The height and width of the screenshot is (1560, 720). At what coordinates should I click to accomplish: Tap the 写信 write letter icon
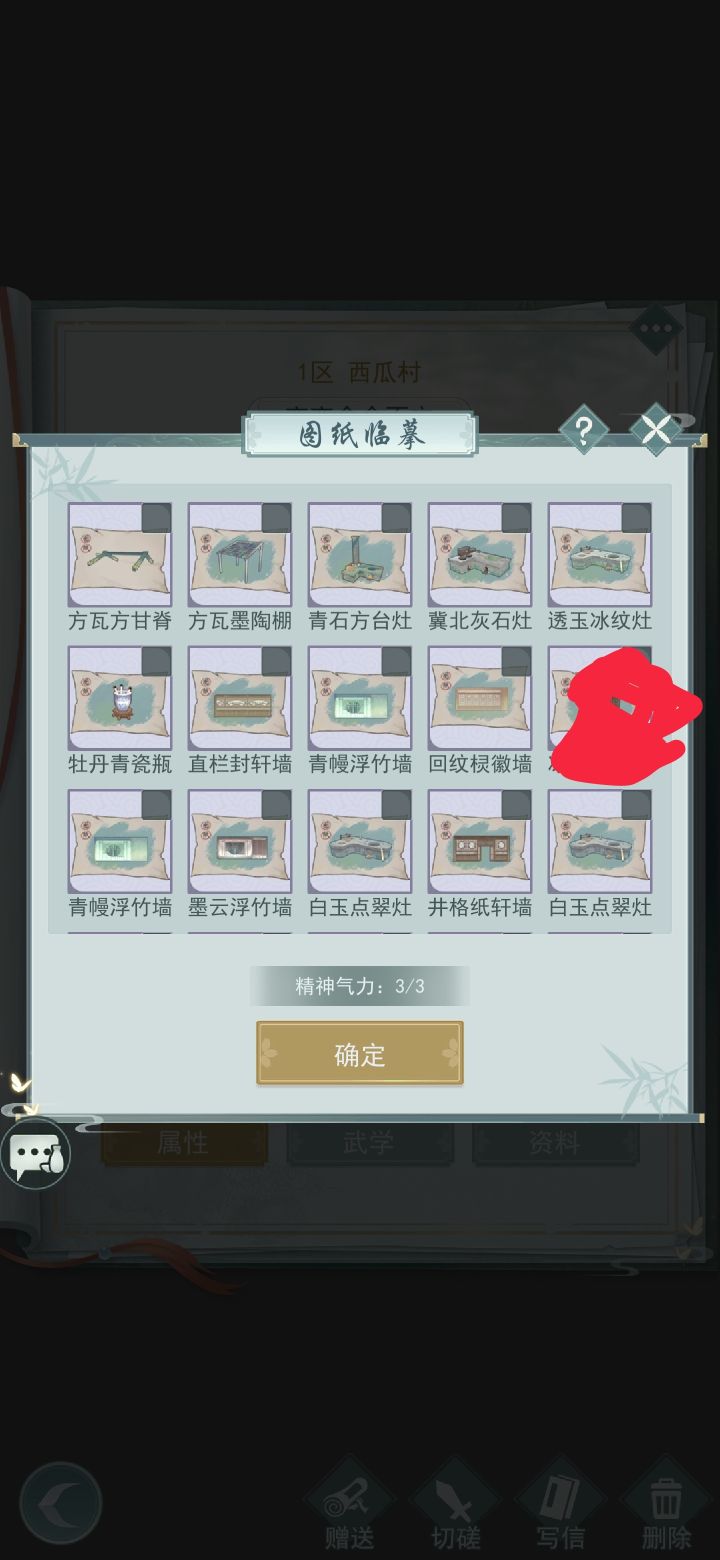coord(560,1505)
